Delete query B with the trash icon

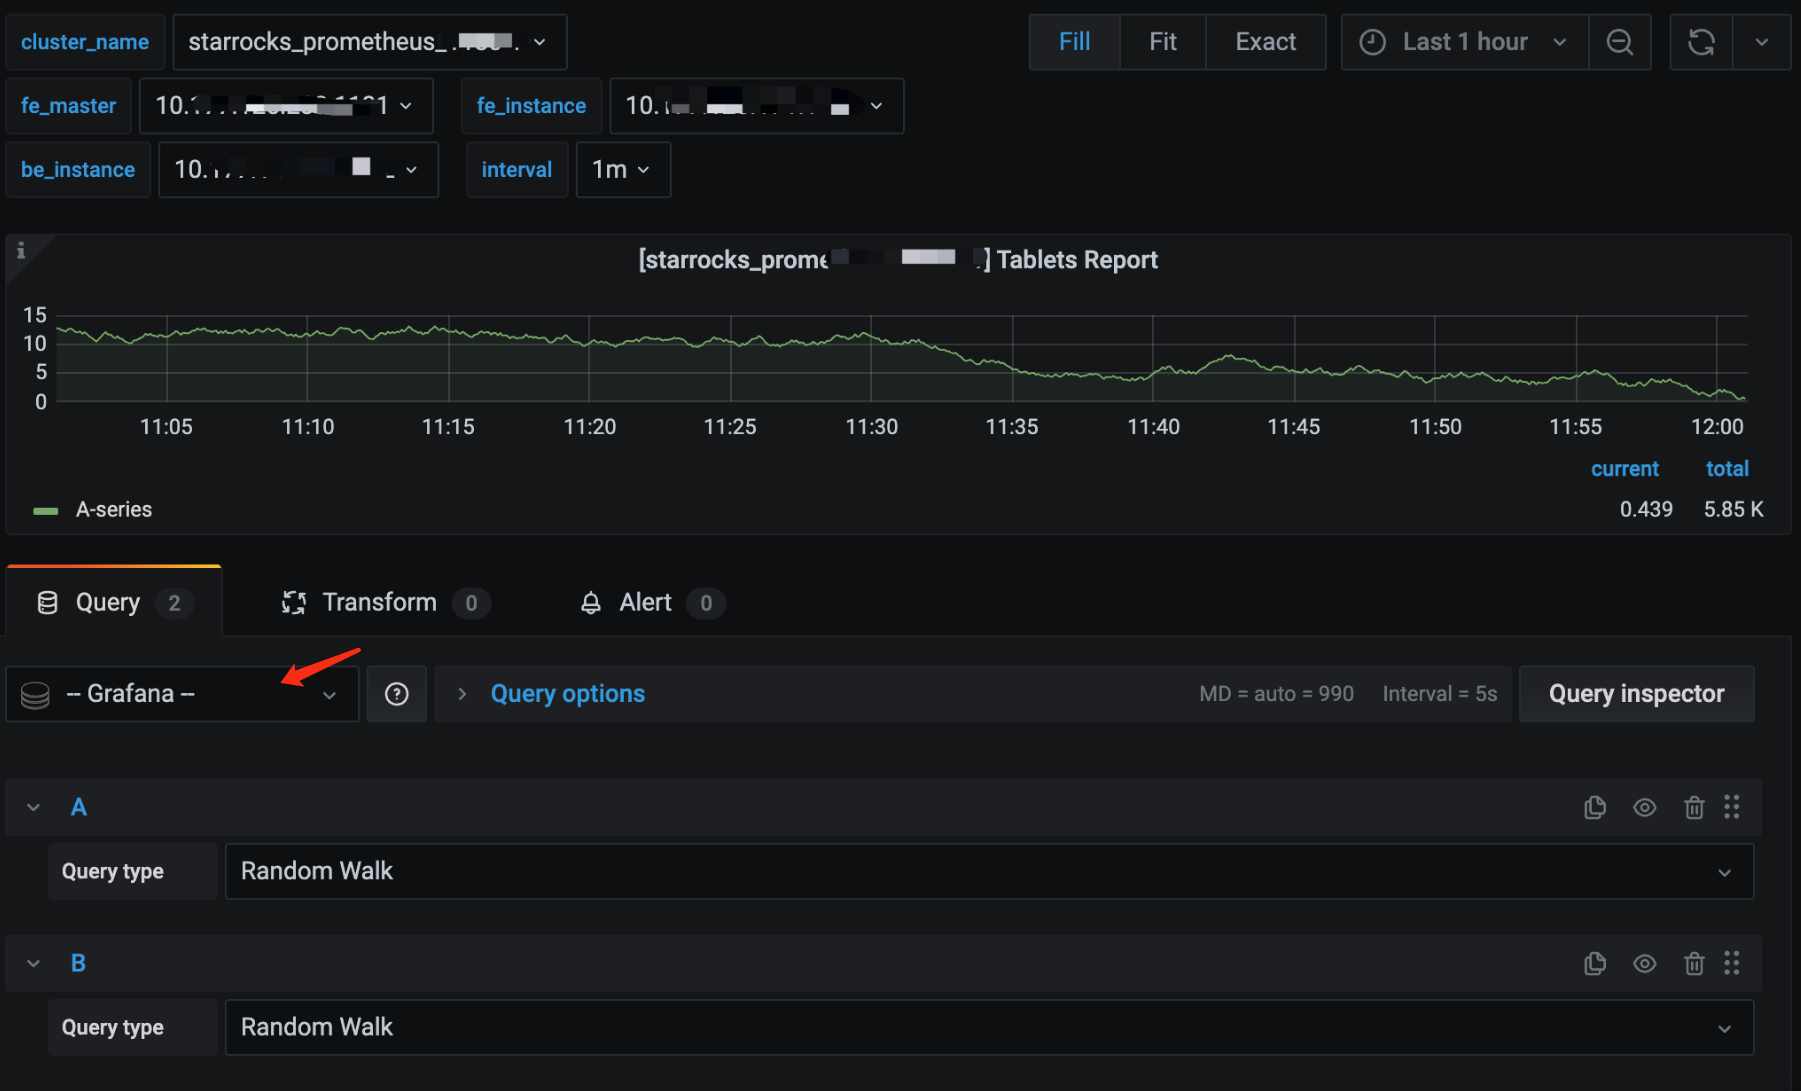pos(1693,963)
